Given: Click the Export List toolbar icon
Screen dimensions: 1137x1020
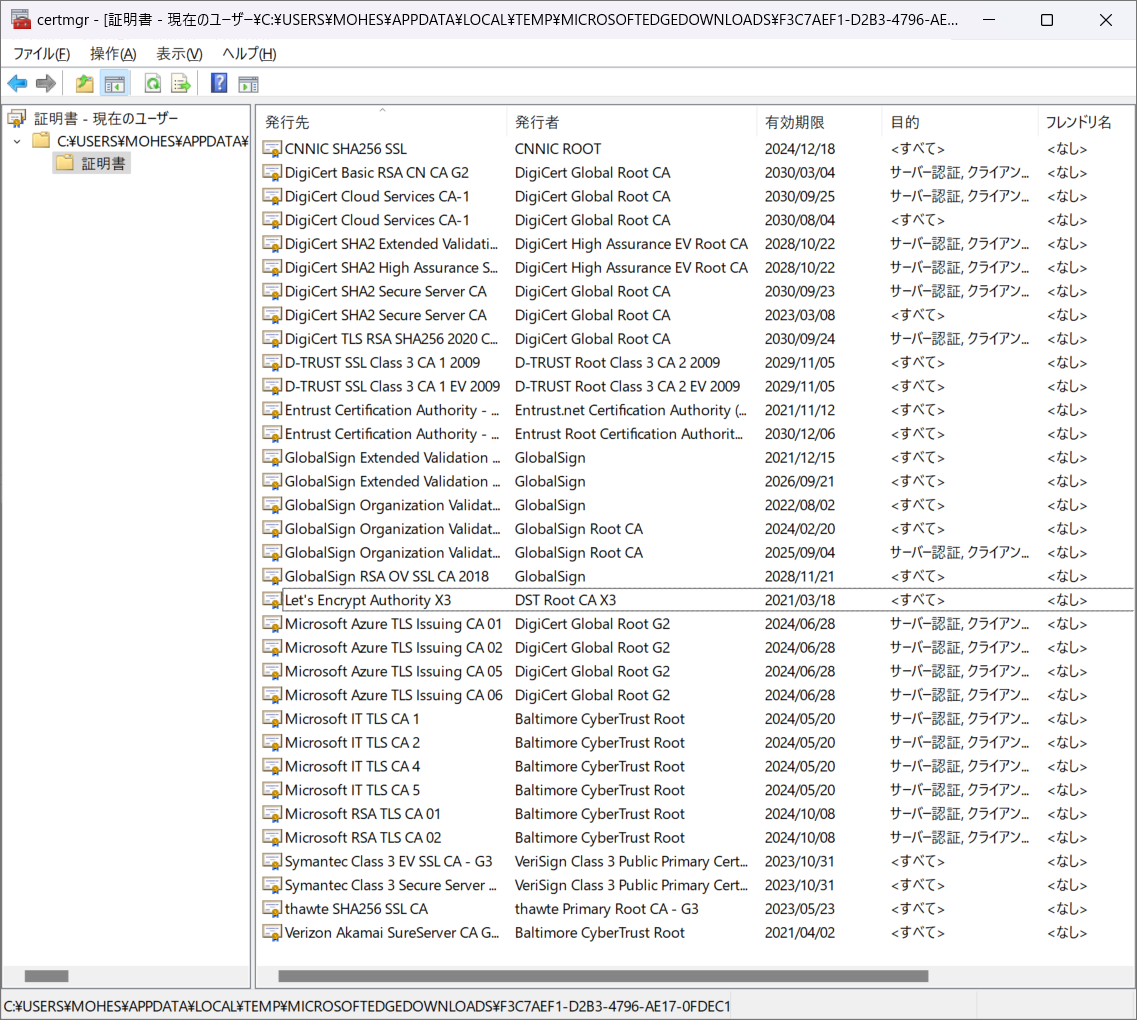Looking at the screenshot, I should [x=181, y=83].
